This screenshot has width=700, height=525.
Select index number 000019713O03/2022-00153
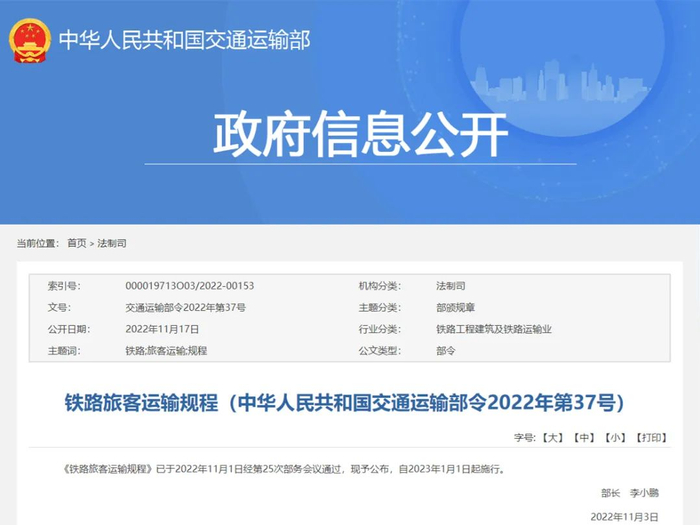190,286
